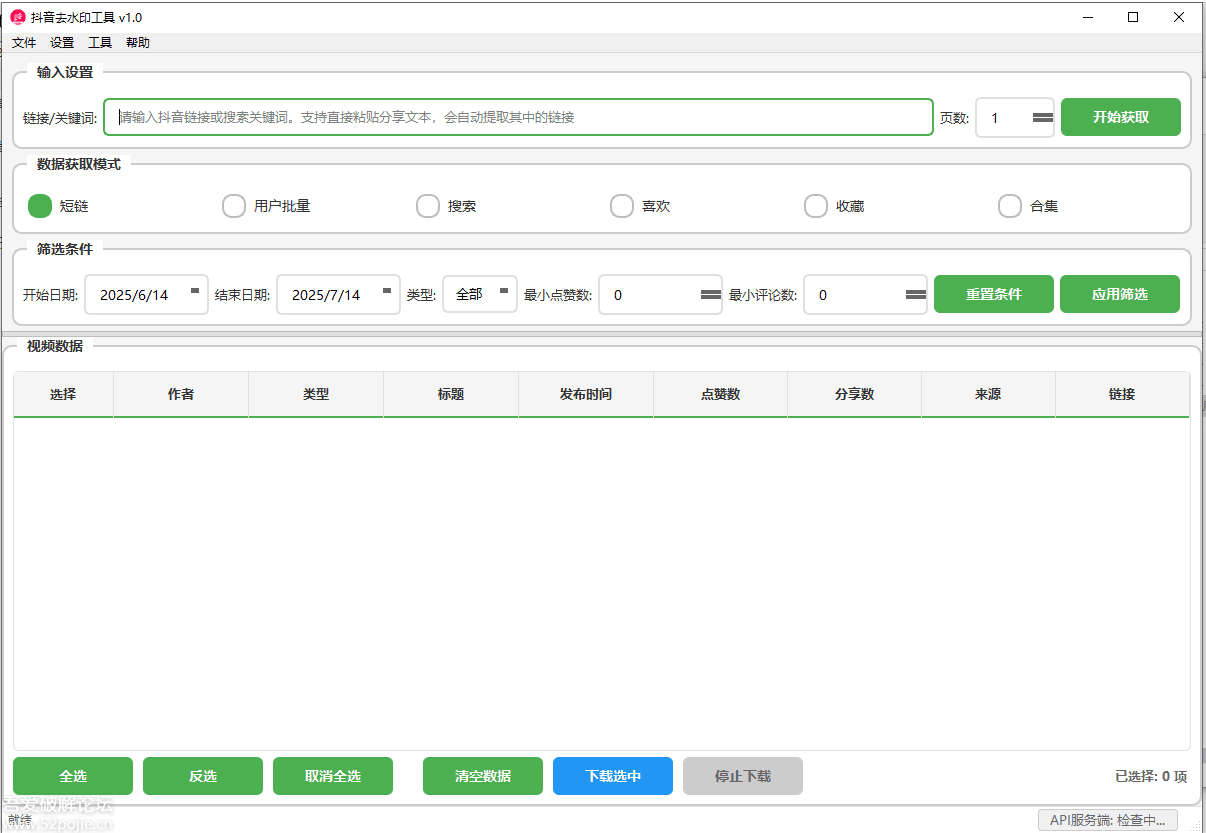The image size is (1206, 833).
Task: Sort by 标题 column header
Action: click(451, 394)
